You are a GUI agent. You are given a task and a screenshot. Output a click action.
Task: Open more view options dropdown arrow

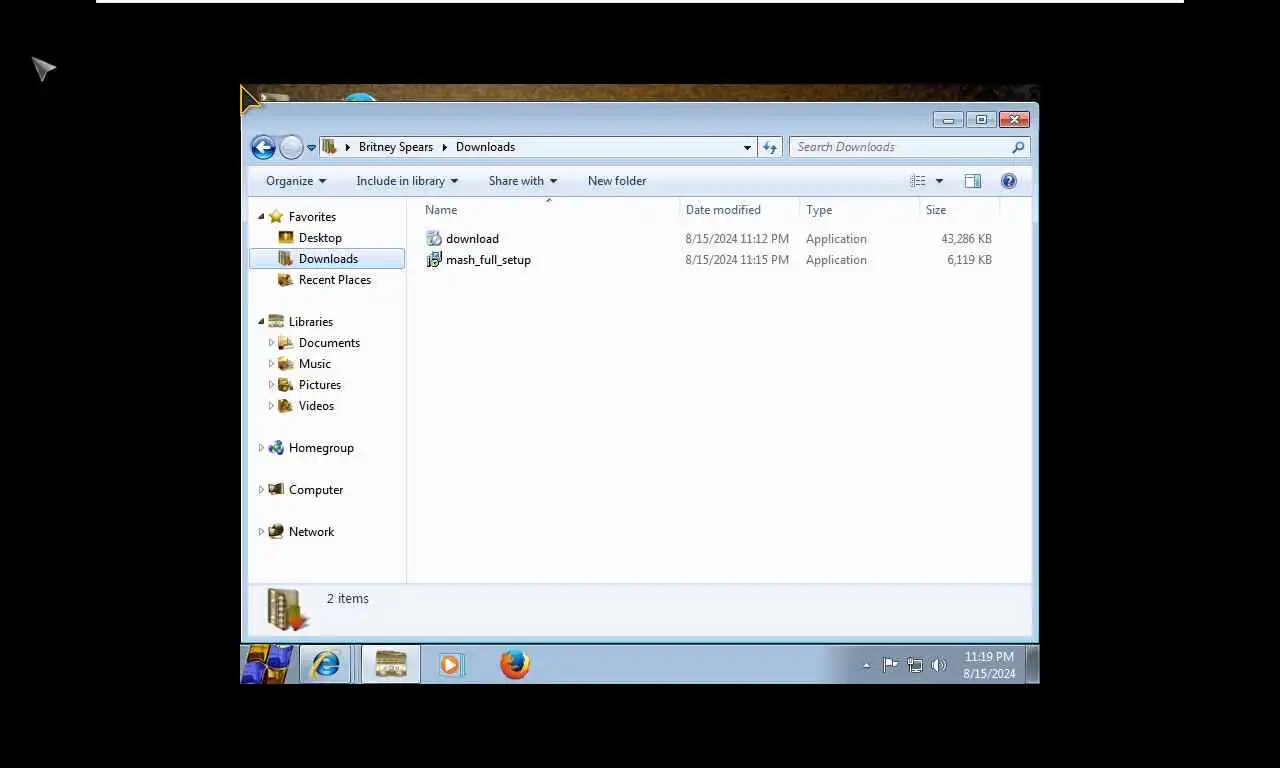click(x=939, y=181)
